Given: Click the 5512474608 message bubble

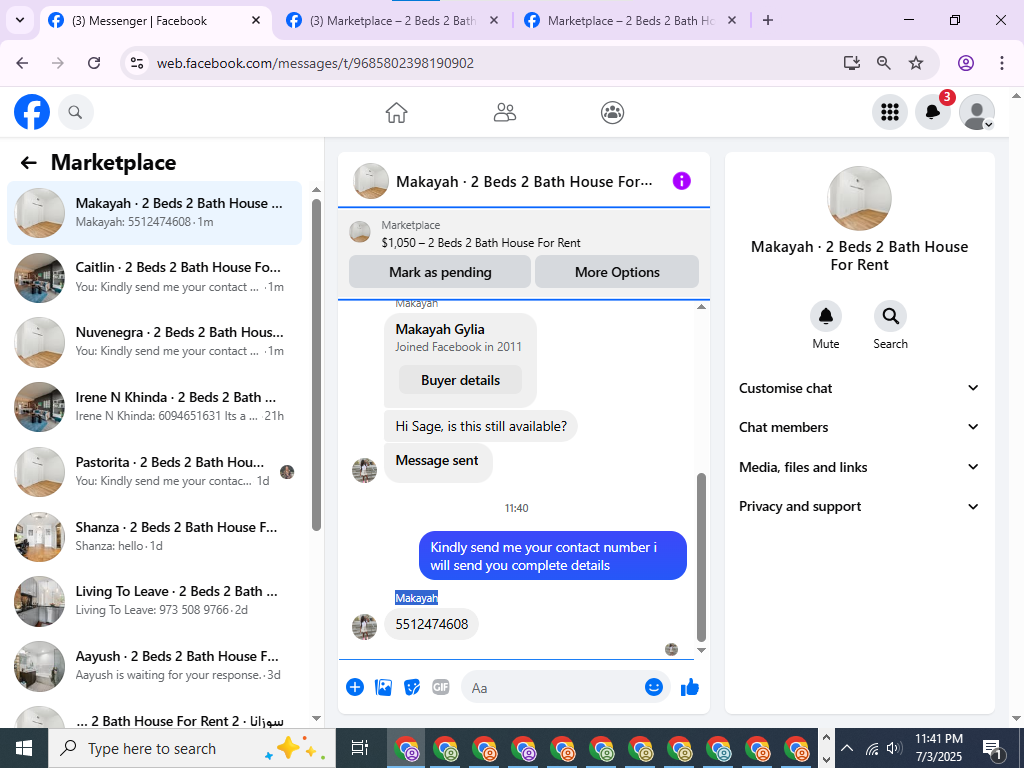Looking at the screenshot, I should 431,624.
